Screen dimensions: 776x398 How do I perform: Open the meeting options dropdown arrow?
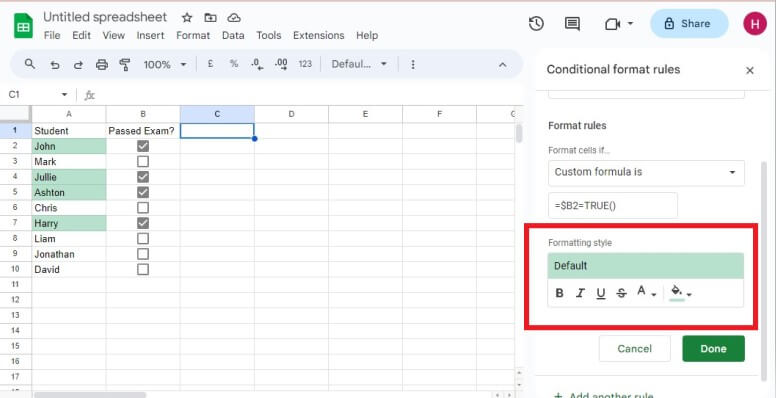click(x=630, y=24)
